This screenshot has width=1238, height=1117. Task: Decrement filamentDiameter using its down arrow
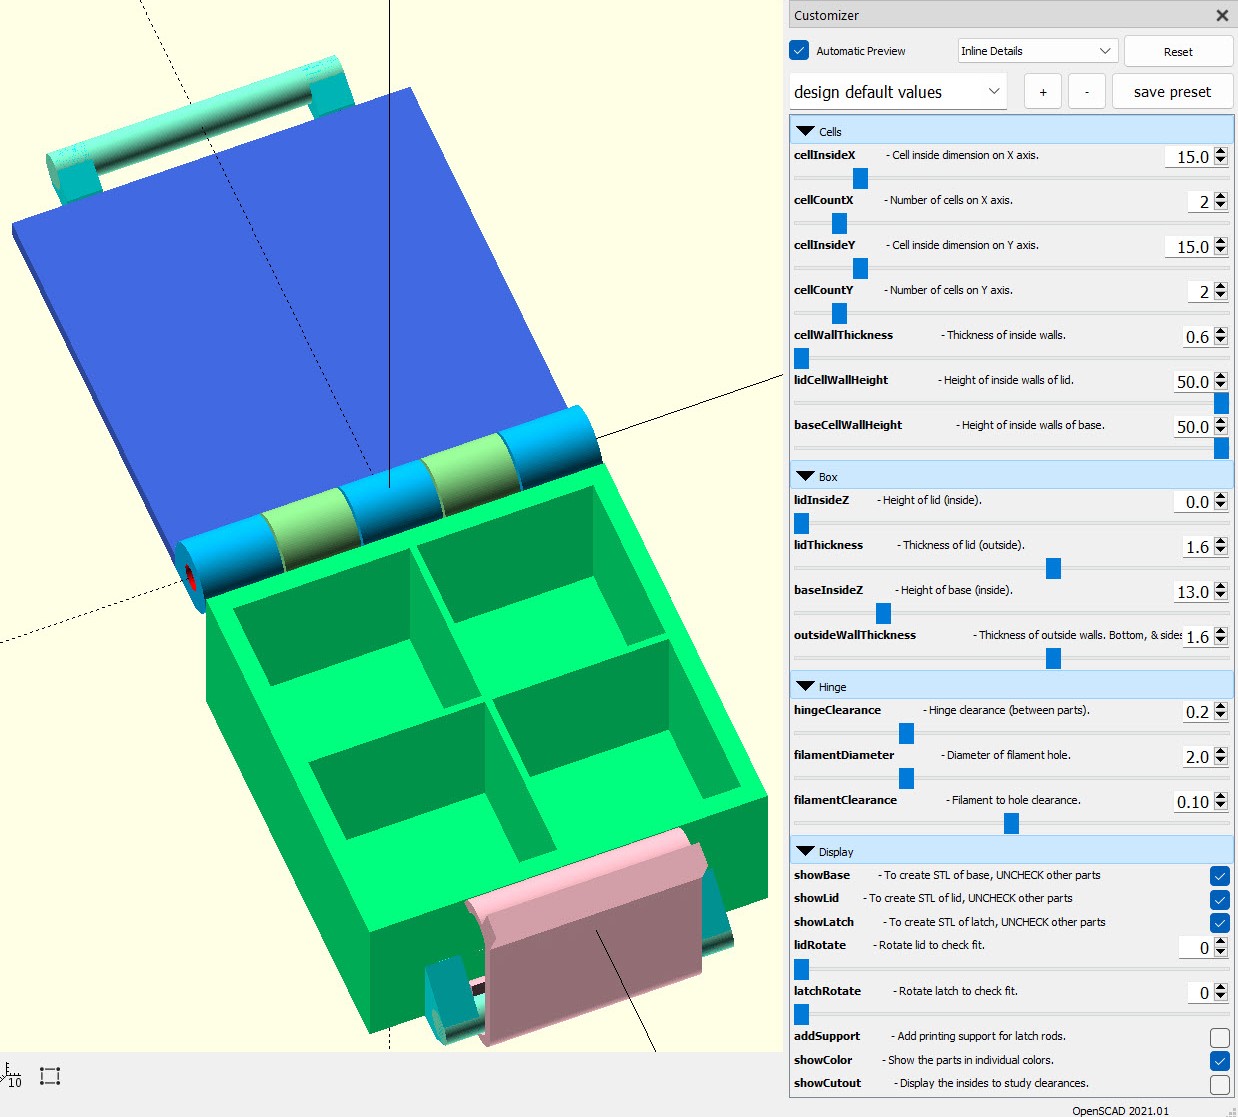pos(1222,762)
